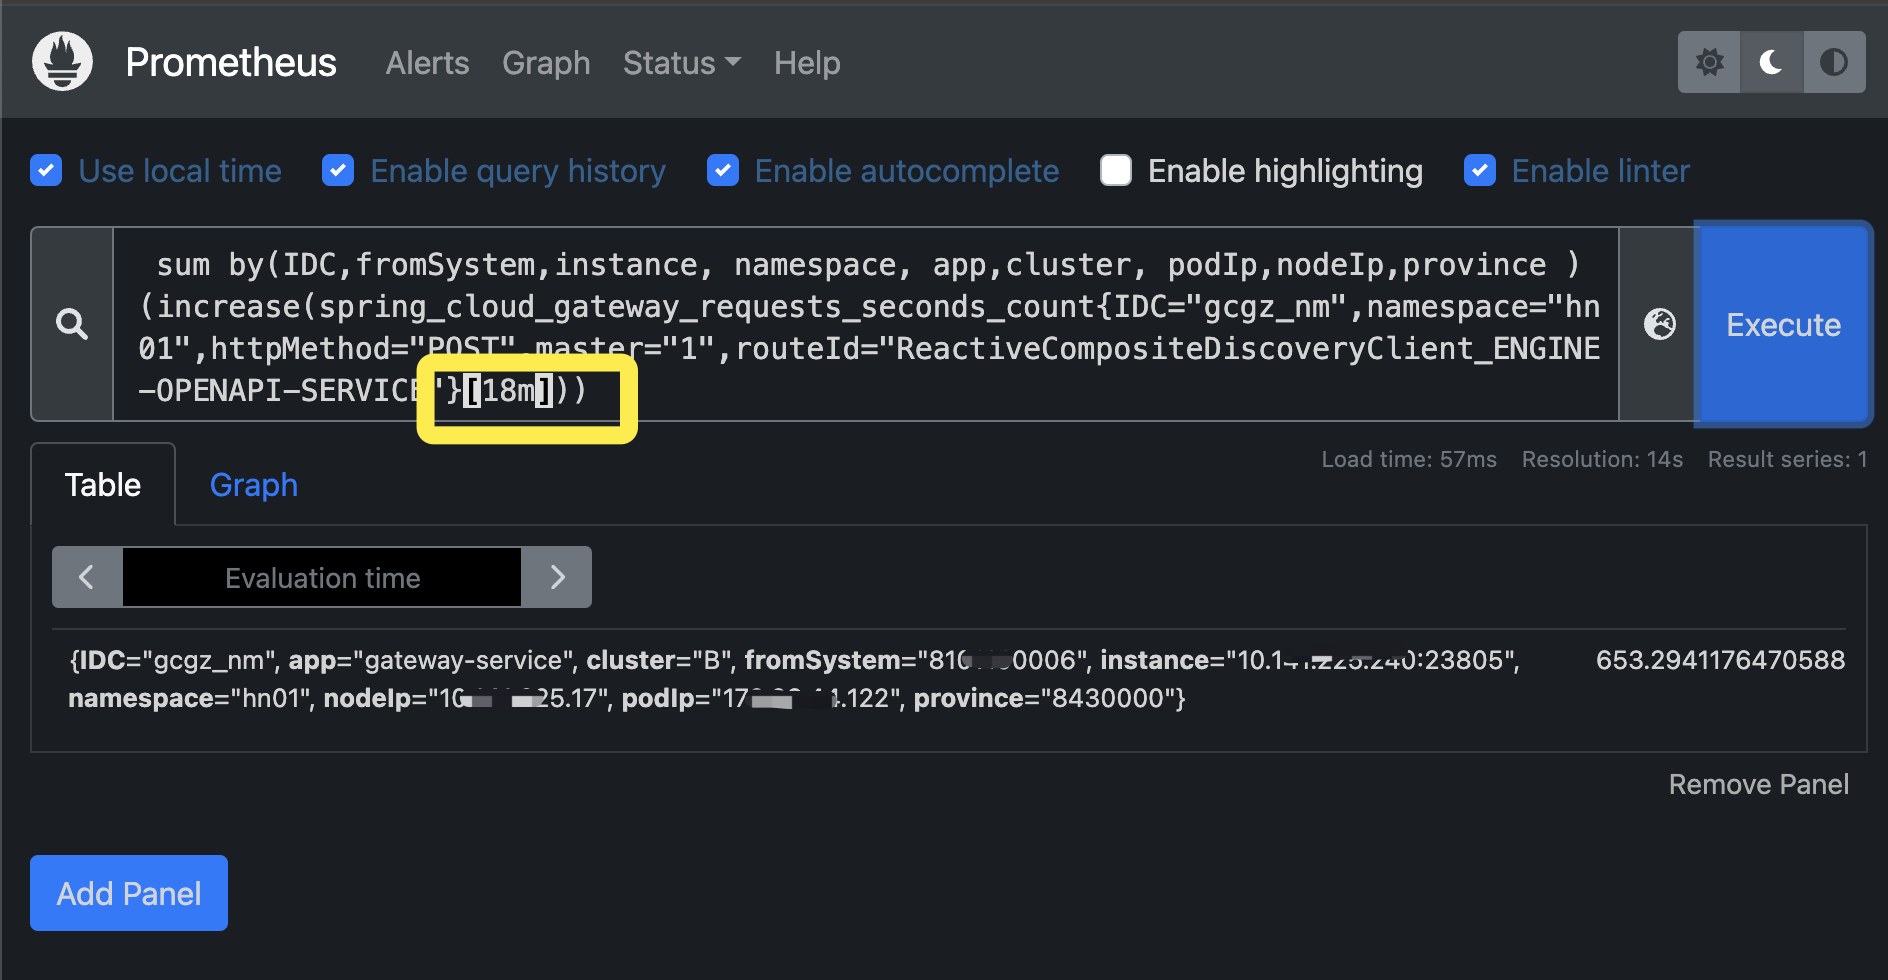The width and height of the screenshot is (1888, 980).
Task: Click the Add Panel button
Action: [129, 893]
